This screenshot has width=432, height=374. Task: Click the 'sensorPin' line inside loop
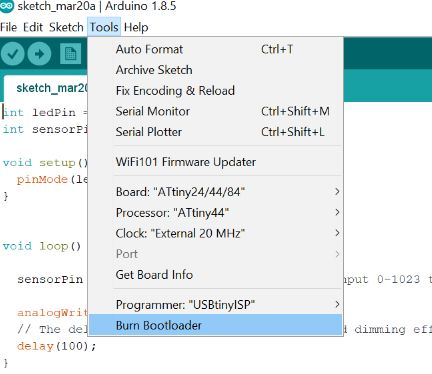(50, 279)
